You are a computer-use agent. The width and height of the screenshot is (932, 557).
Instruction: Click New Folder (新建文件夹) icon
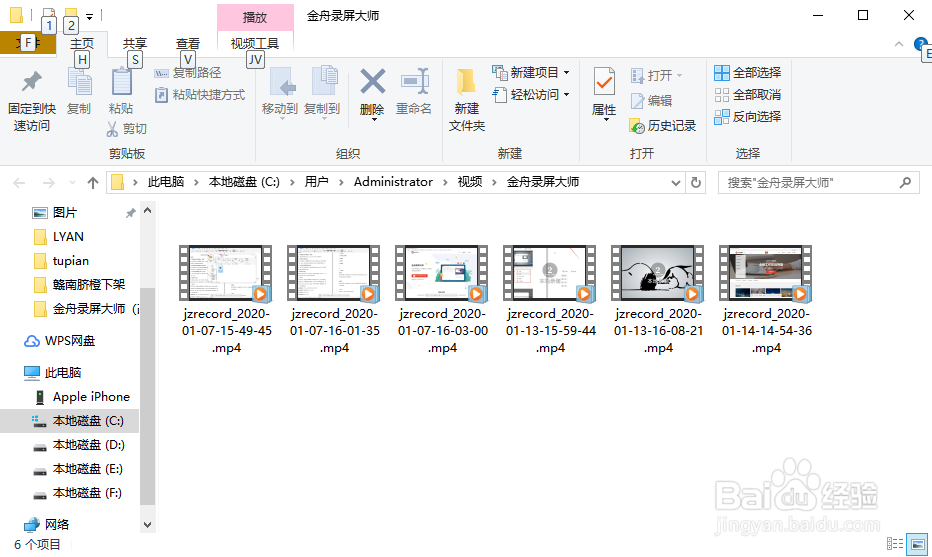click(466, 81)
